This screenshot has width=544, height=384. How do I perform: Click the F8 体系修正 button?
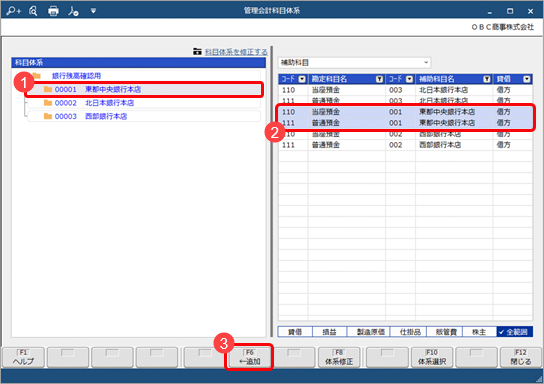(x=339, y=357)
